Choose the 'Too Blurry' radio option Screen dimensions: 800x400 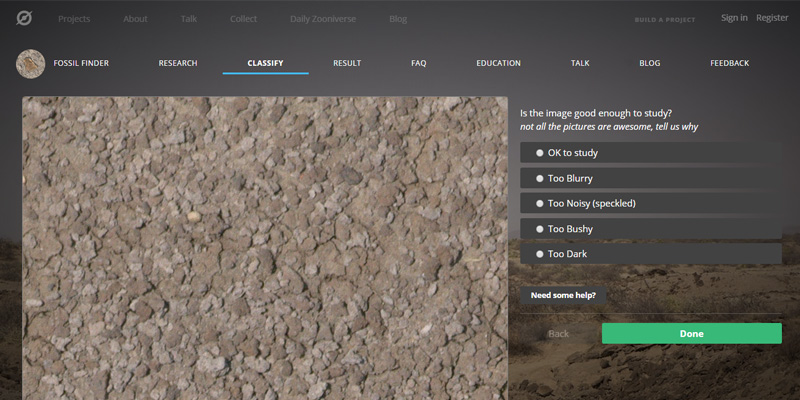570,178
